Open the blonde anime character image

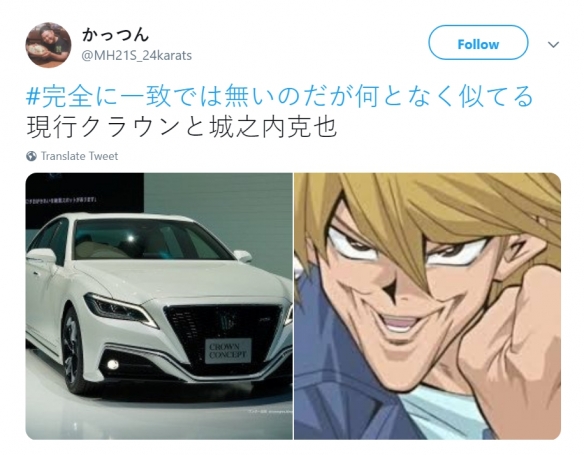428,306
